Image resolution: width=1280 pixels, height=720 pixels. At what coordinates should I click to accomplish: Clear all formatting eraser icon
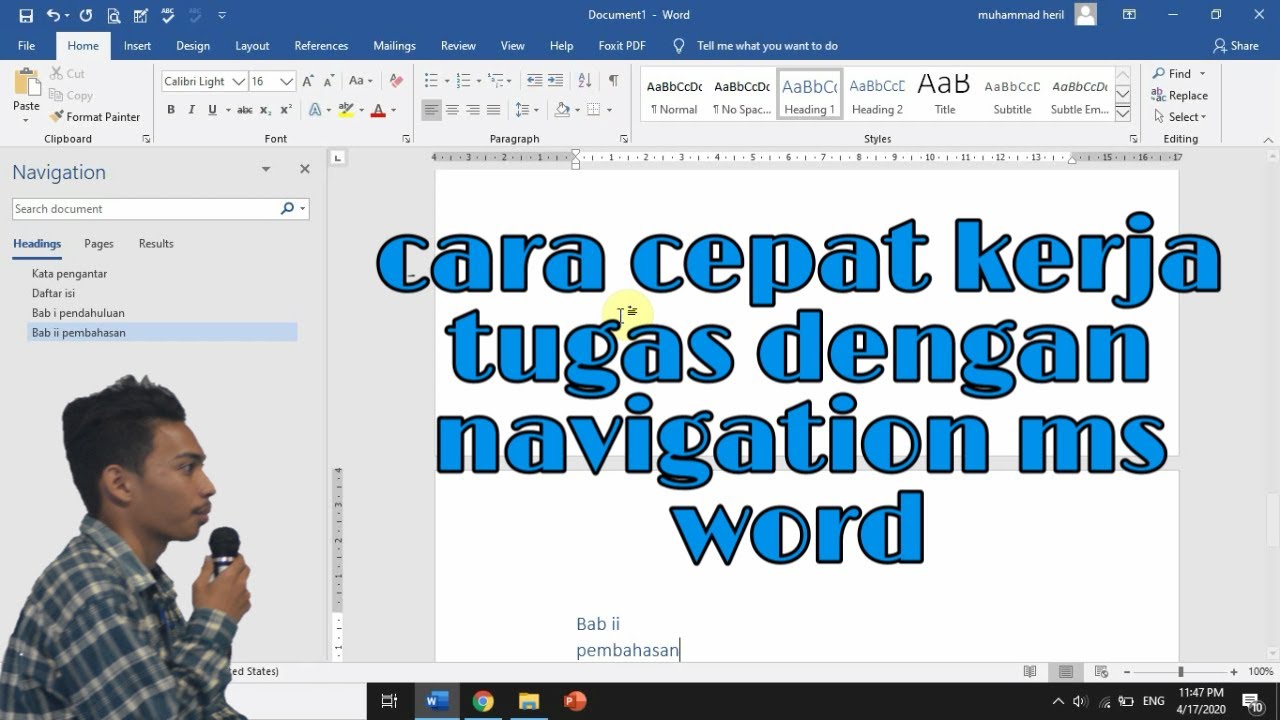coord(396,81)
